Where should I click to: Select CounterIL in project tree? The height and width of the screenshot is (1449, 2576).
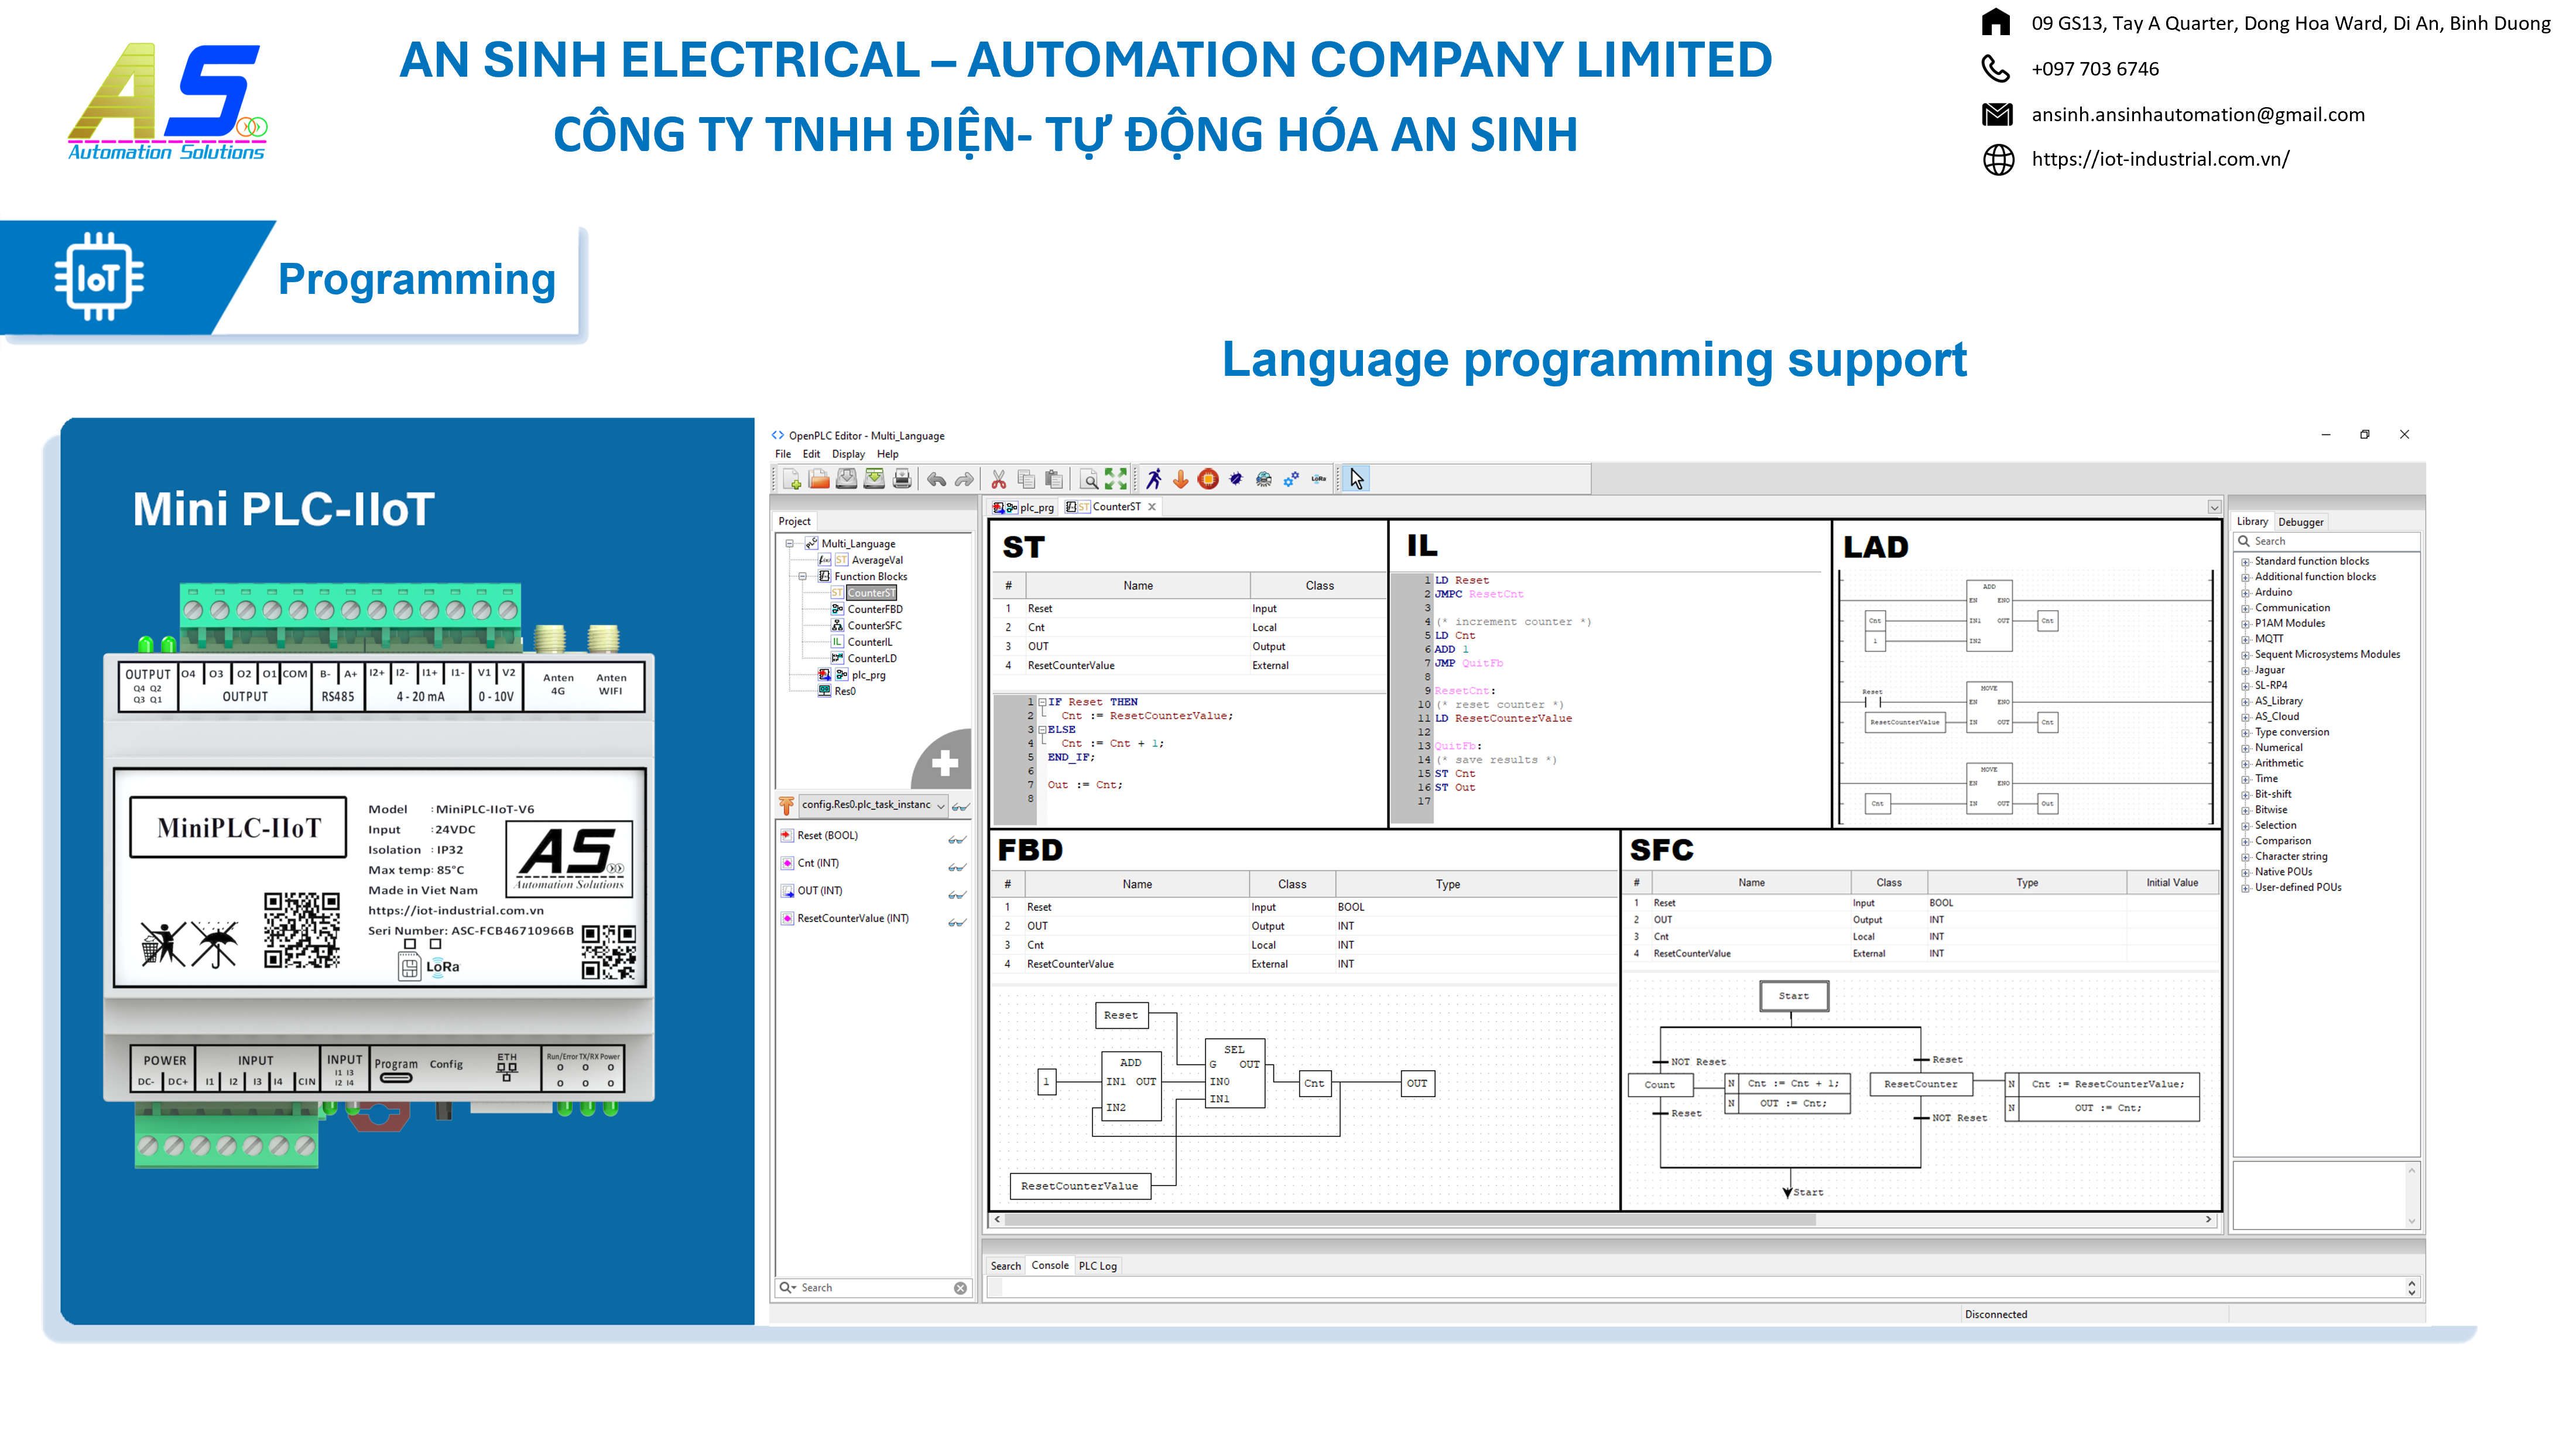pyautogui.click(x=869, y=643)
